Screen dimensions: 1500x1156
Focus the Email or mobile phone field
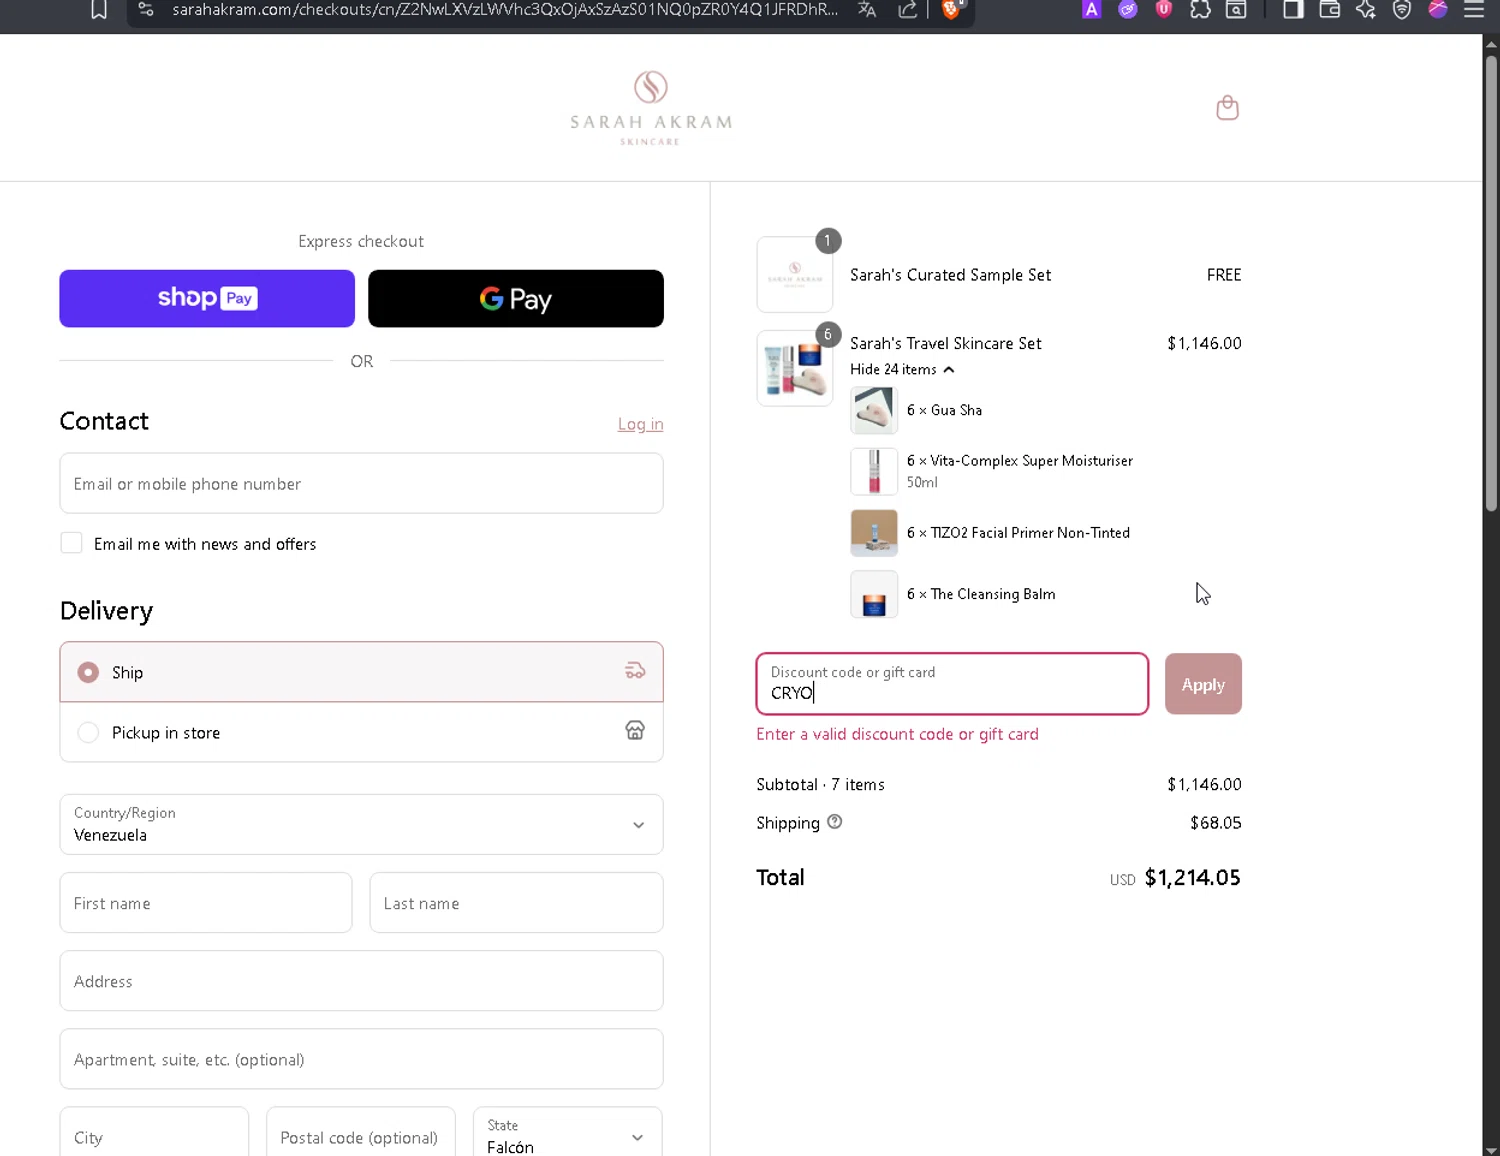pyautogui.click(x=361, y=483)
